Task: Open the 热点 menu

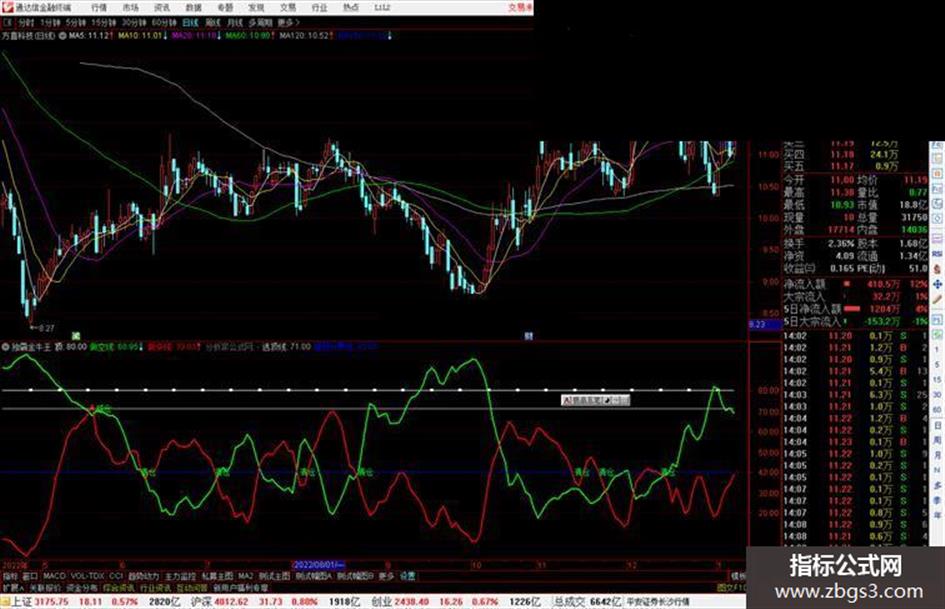Action: pos(351,8)
